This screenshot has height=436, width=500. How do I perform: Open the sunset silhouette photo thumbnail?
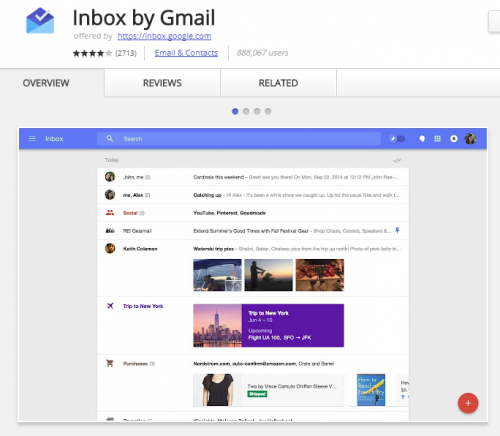point(269,275)
